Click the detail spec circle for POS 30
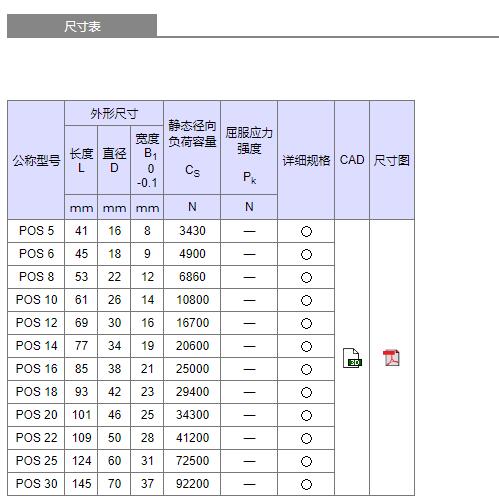The image size is (499, 504). 306,484
